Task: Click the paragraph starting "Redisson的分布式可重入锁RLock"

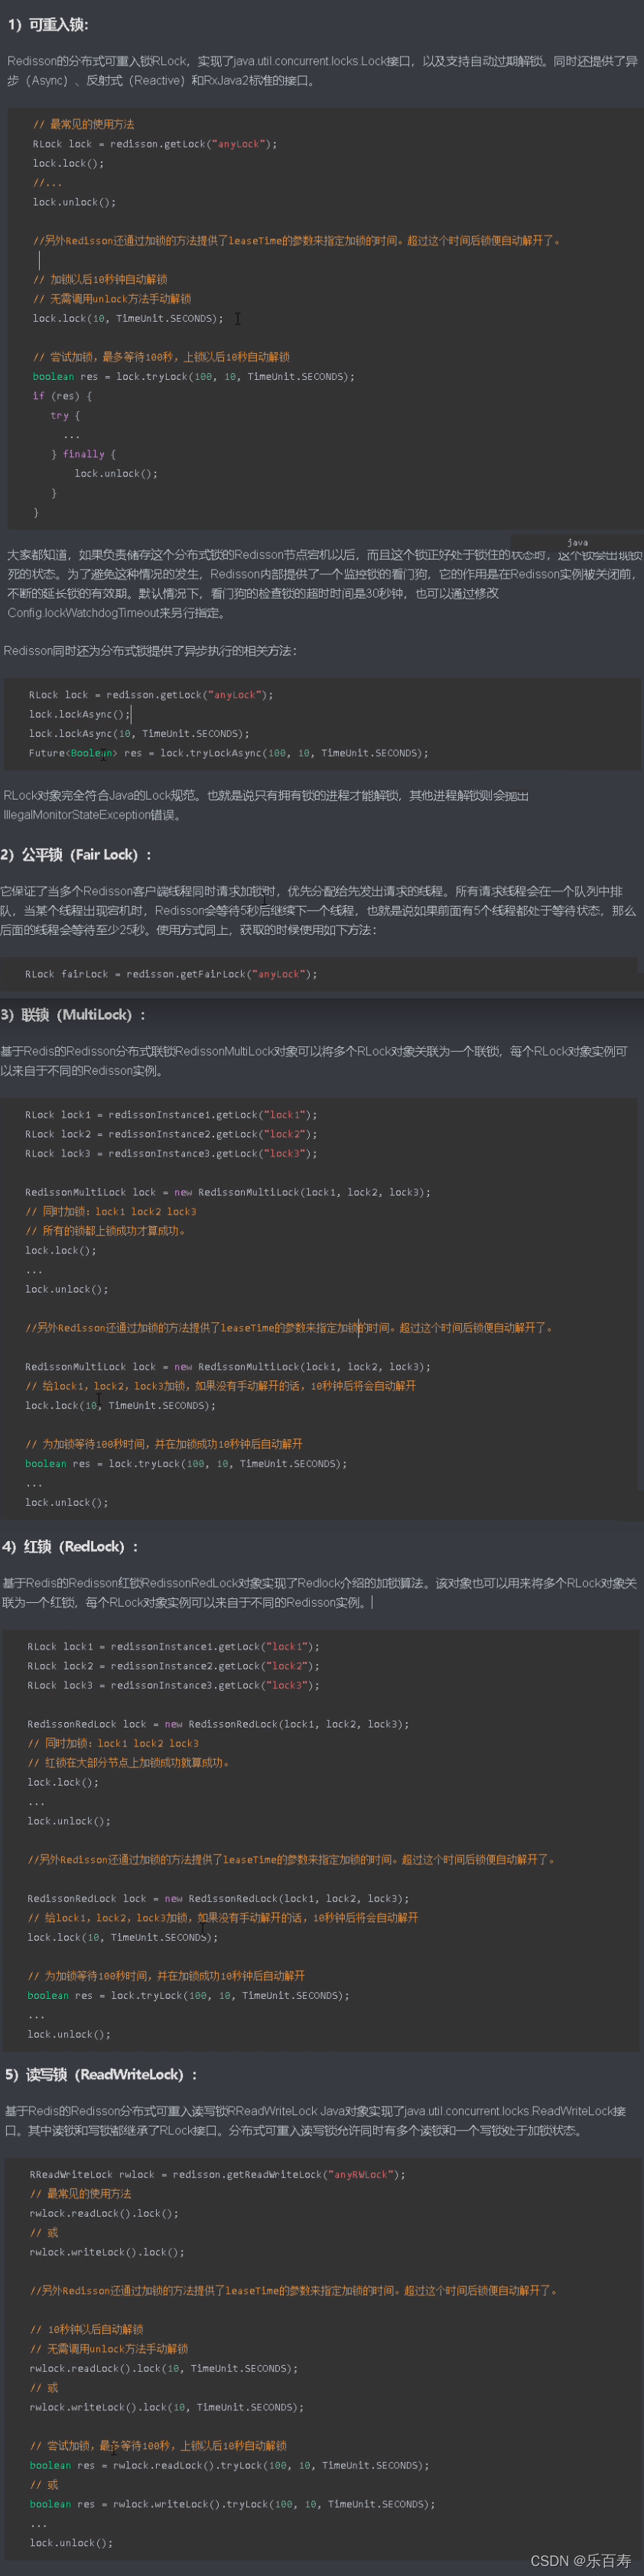Action: click(x=322, y=70)
